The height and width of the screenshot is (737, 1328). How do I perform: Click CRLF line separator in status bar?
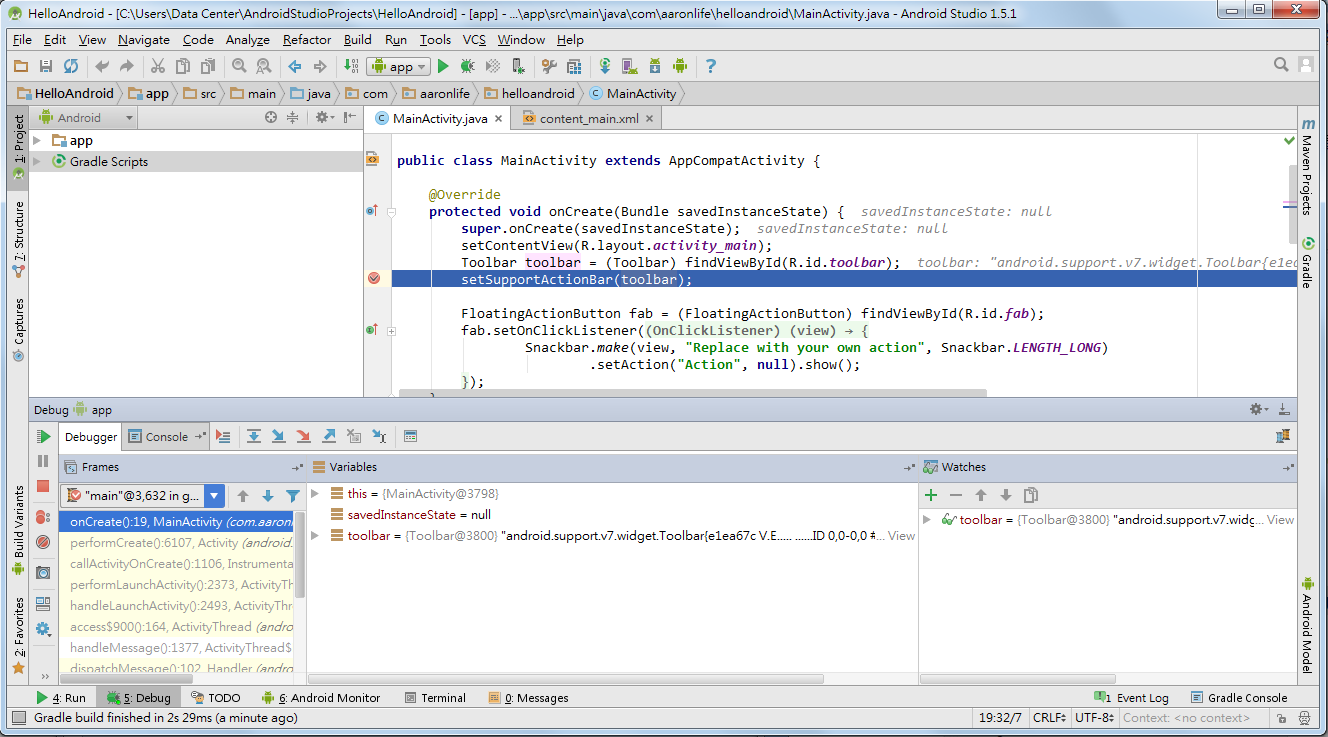point(1048,718)
